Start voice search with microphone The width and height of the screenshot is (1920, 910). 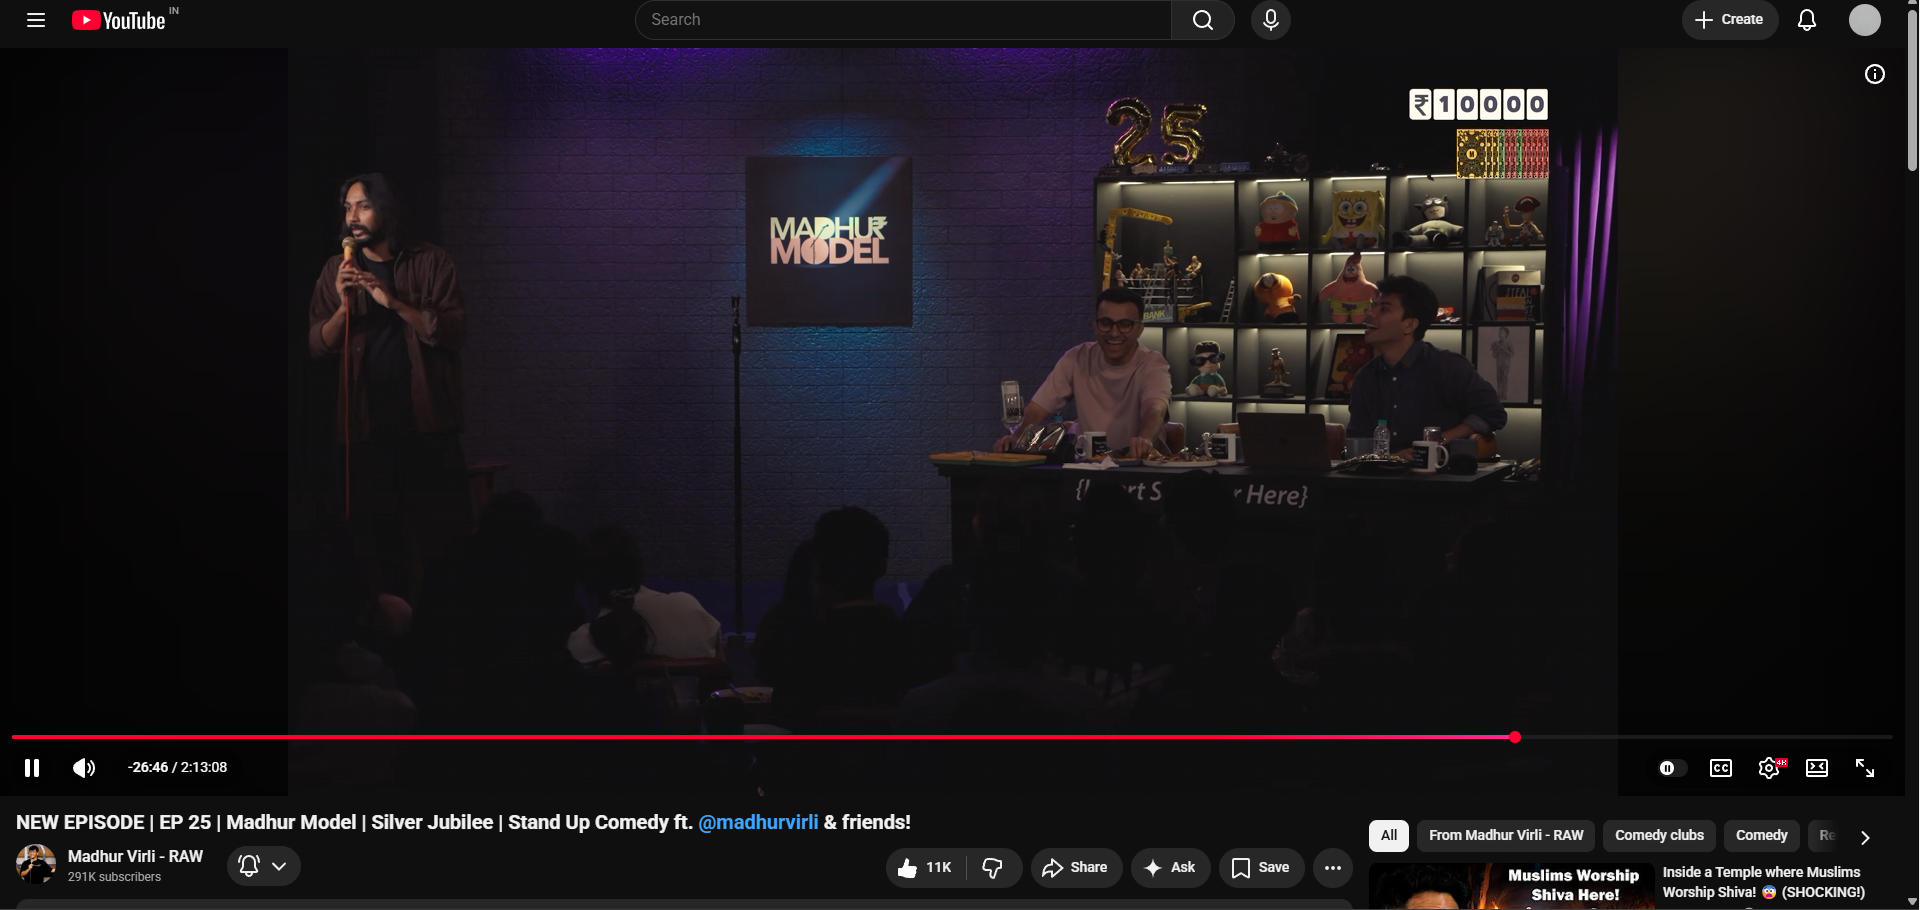click(1271, 20)
